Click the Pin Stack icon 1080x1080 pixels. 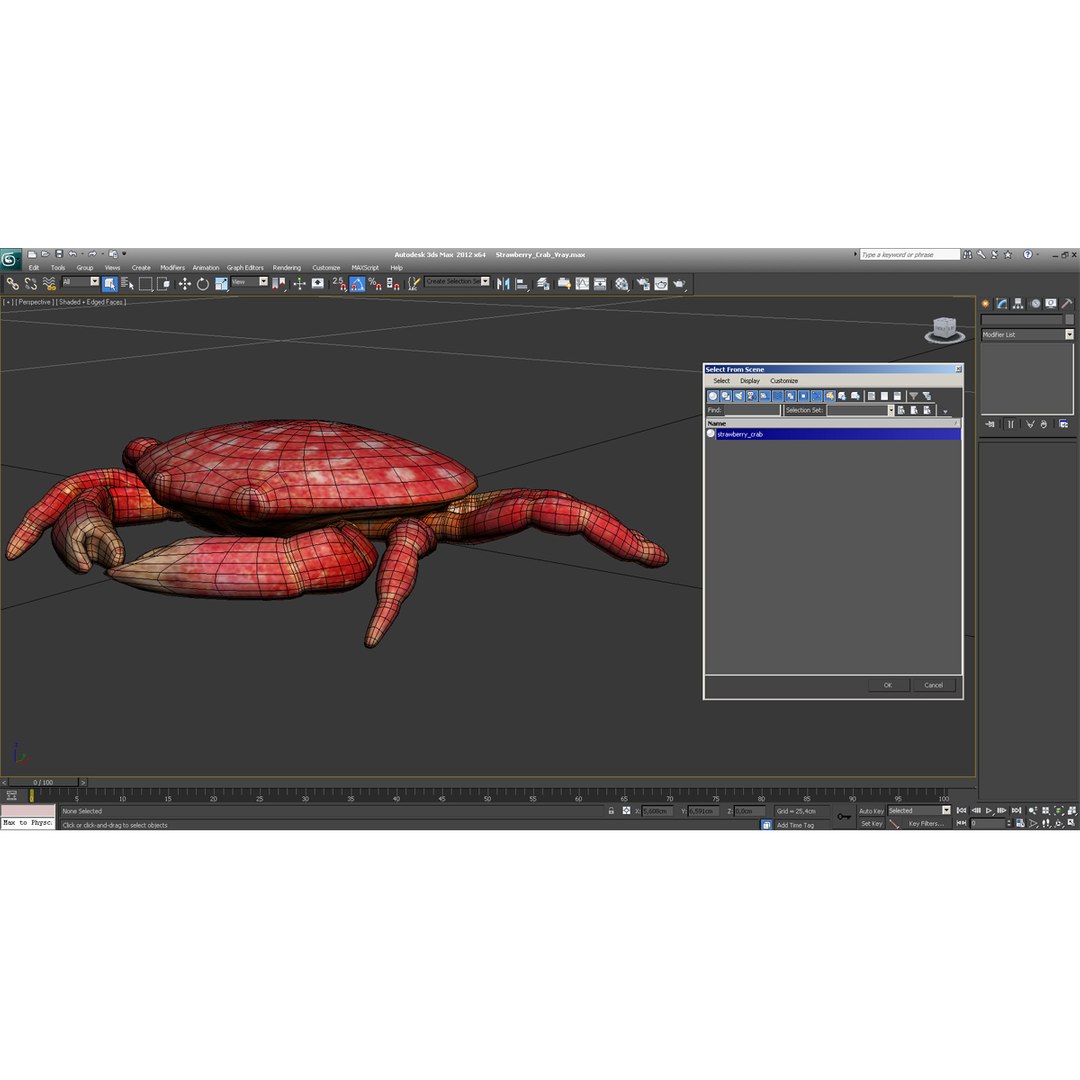[x=990, y=424]
